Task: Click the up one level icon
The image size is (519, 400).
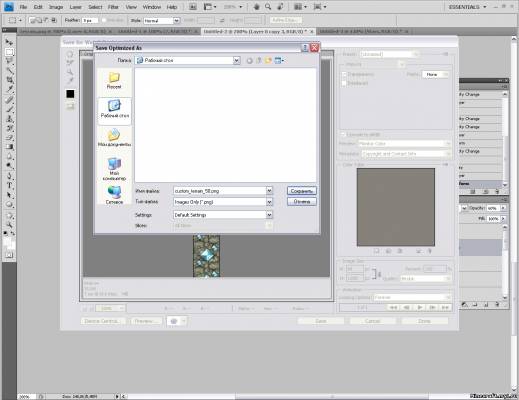Action: (x=259, y=61)
